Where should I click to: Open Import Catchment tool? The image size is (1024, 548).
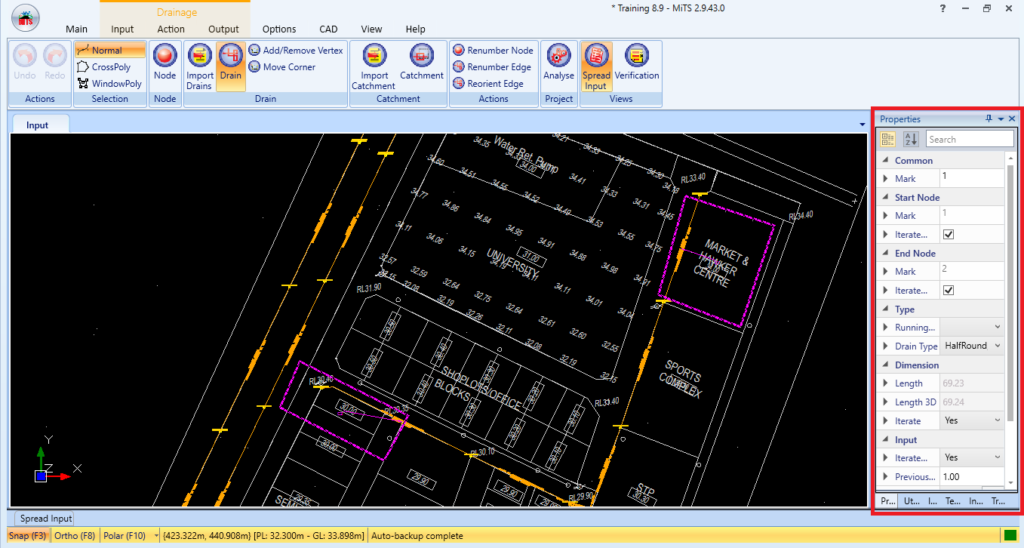[x=374, y=67]
